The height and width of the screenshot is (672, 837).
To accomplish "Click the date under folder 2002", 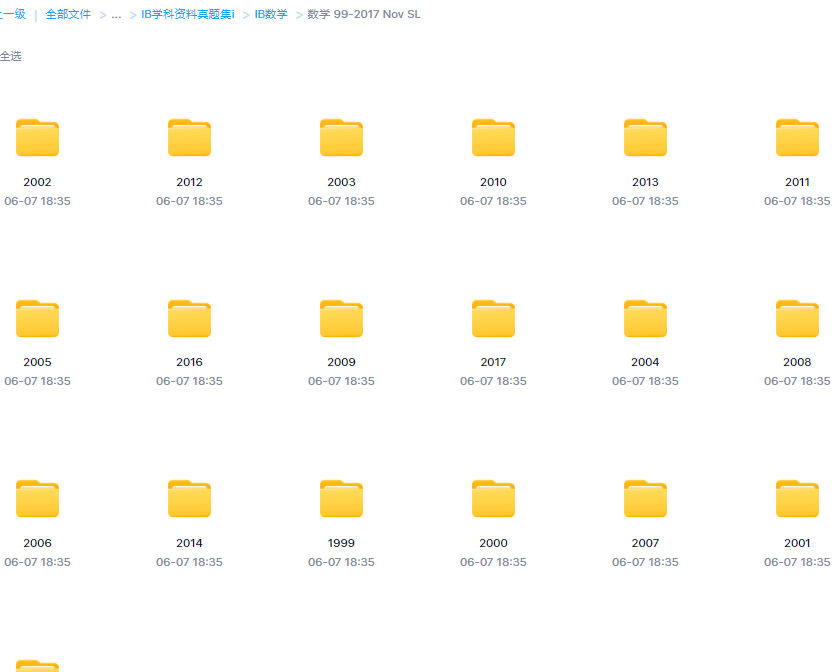I will pos(37,201).
